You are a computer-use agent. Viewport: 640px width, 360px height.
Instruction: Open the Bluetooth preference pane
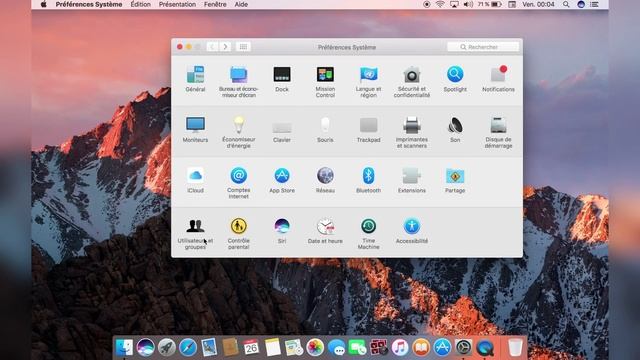click(368, 180)
